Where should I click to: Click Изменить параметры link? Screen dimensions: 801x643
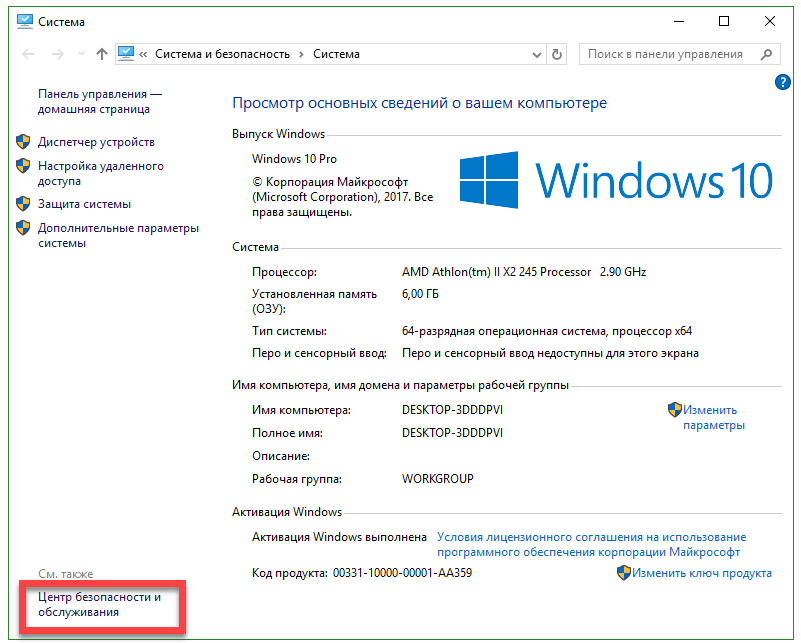714,418
